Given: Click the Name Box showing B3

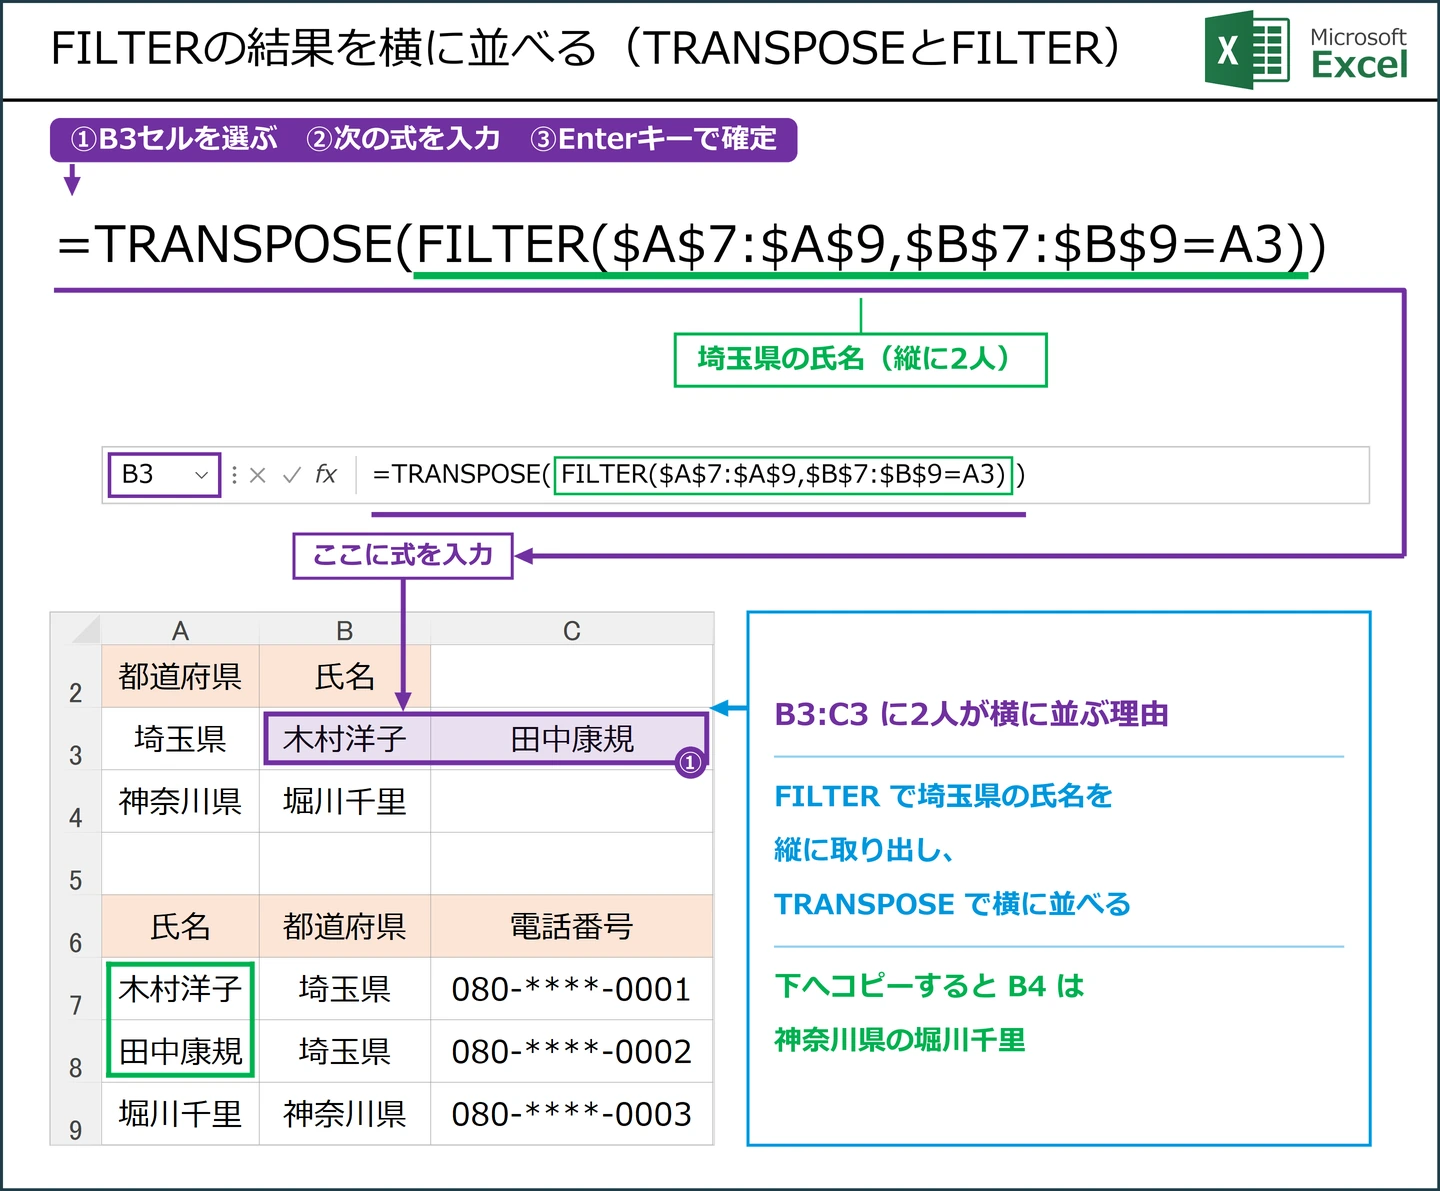Looking at the screenshot, I should tap(164, 474).
